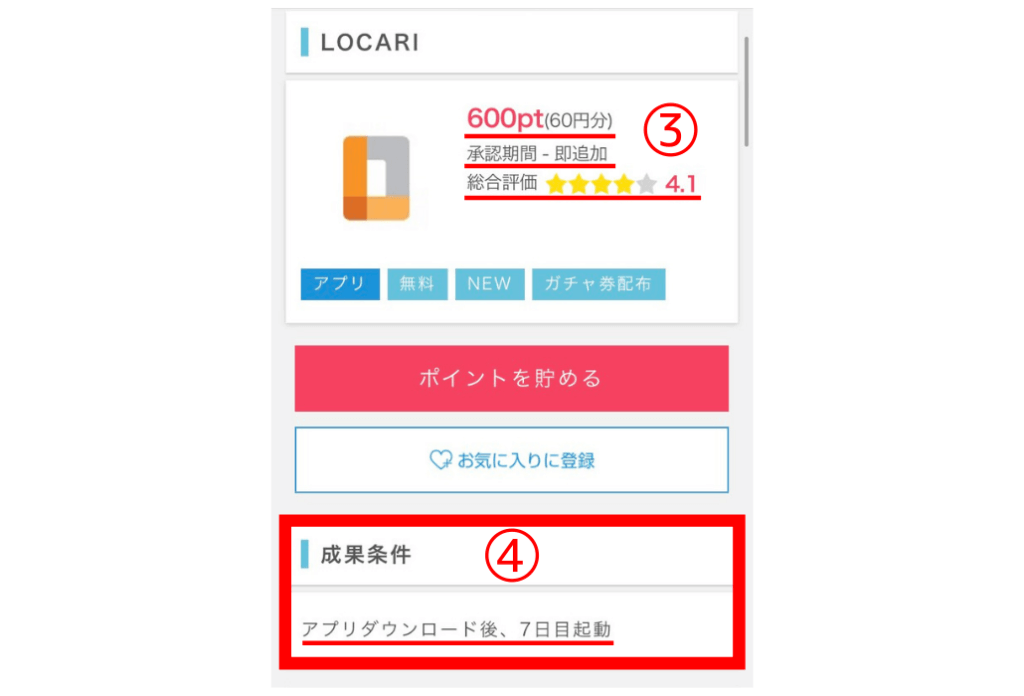Select the ガチャ券配布 tag
1024x696 pixels.
pyautogui.click(x=598, y=284)
